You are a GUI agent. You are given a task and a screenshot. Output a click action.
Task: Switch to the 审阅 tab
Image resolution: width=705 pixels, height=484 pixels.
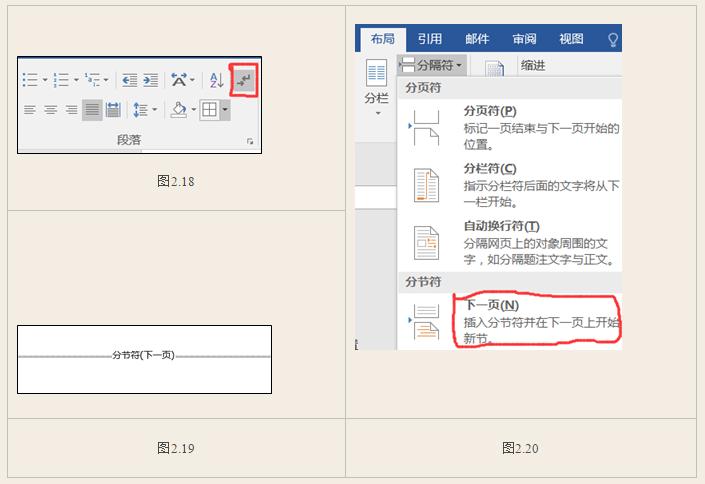pyautogui.click(x=524, y=39)
